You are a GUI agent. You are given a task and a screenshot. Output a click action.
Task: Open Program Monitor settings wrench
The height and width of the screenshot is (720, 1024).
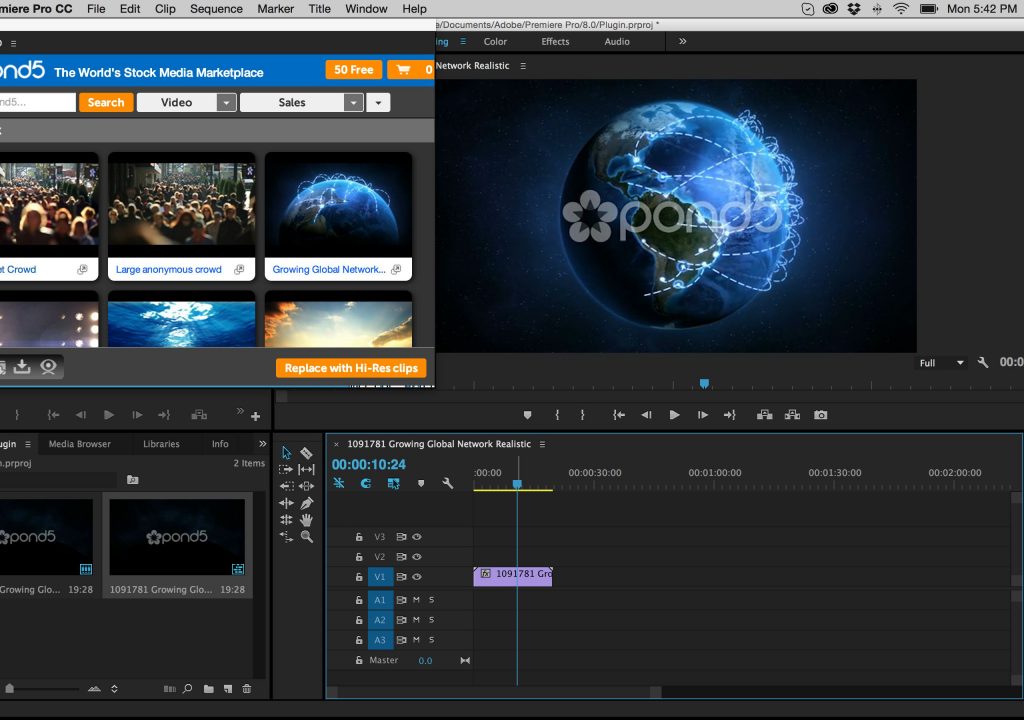click(x=983, y=363)
